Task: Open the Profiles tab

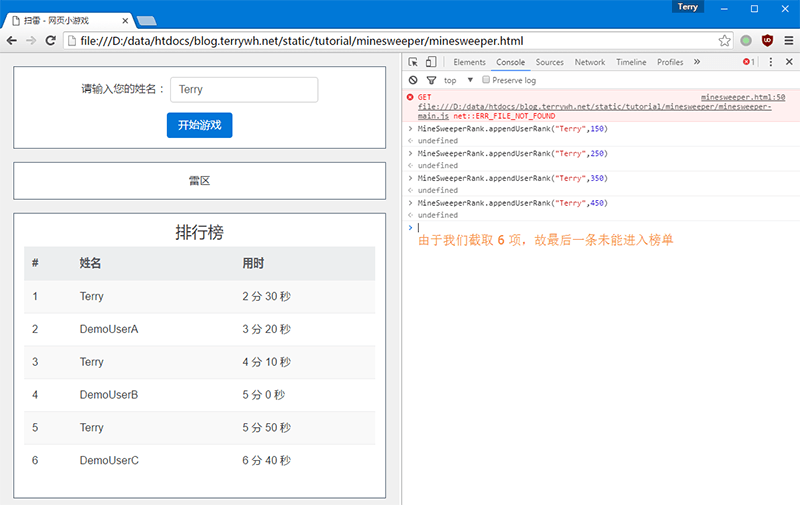Action: (x=670, y=62)
